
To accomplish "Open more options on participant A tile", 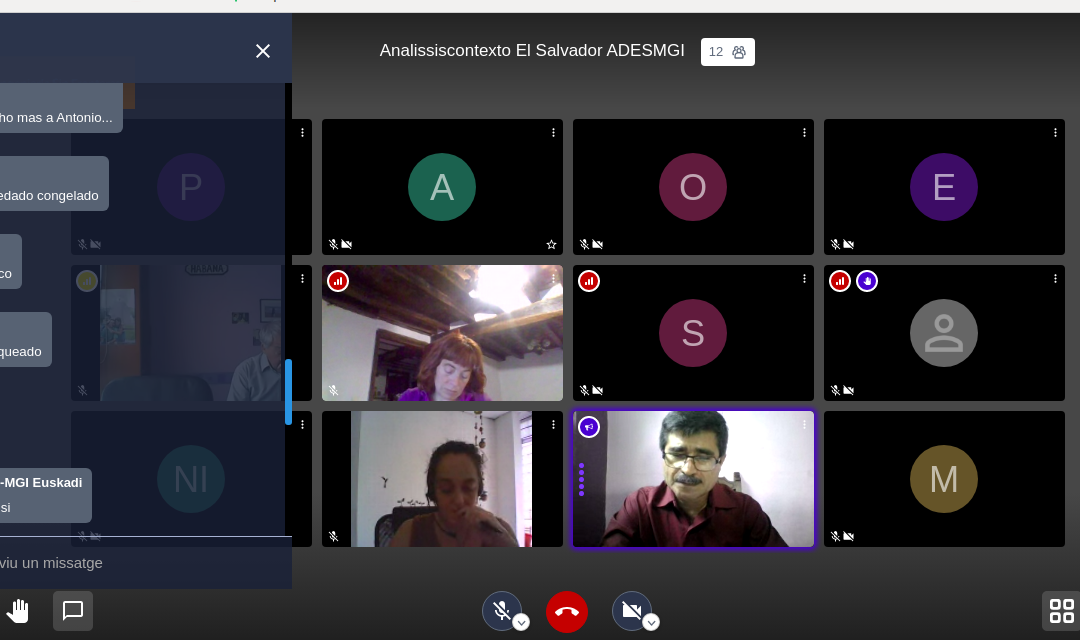I will coord(553,133).
